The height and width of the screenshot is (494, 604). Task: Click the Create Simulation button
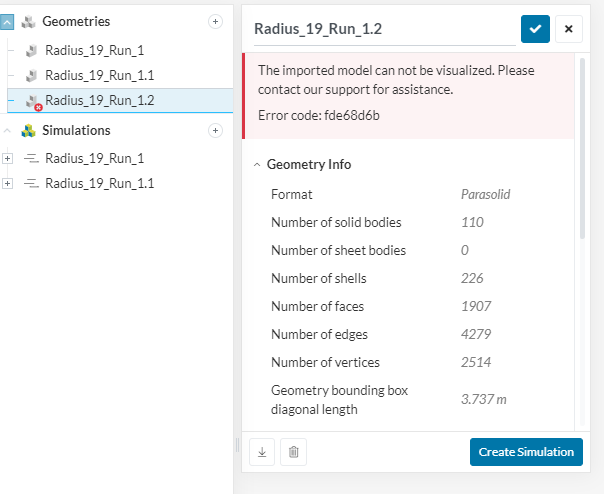coord(526,452)
